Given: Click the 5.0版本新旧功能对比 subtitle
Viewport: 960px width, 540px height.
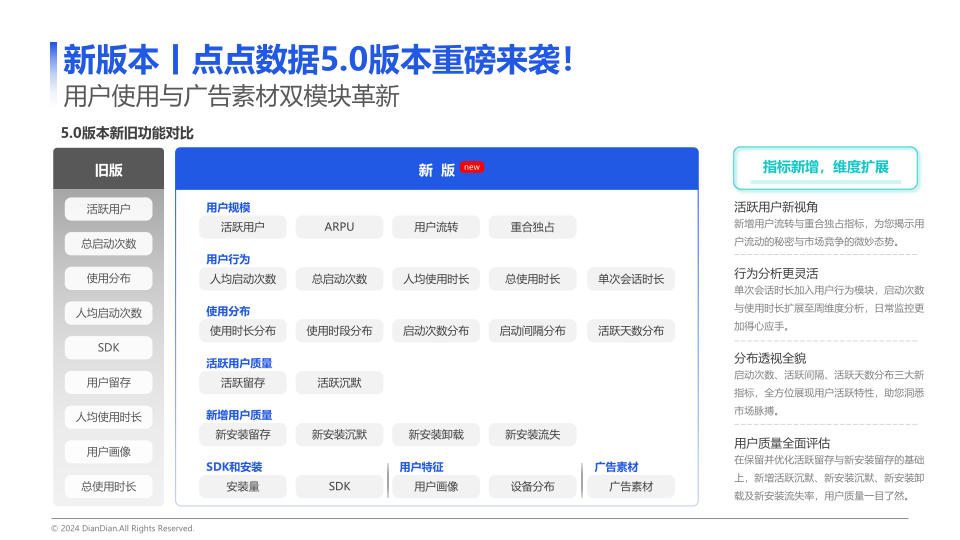Looking at the screenshot, I should (x=127, y=133).
